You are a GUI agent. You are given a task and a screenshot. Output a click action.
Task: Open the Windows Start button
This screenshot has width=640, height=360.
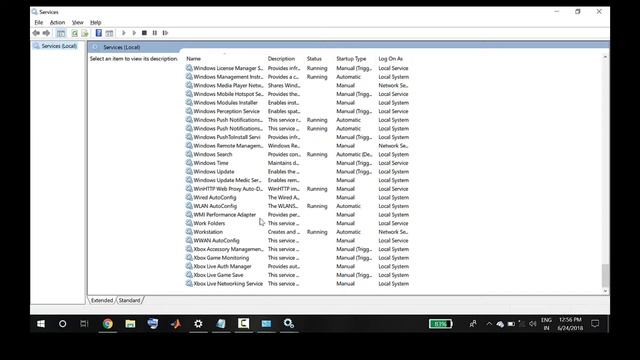(x=41, y=324)
